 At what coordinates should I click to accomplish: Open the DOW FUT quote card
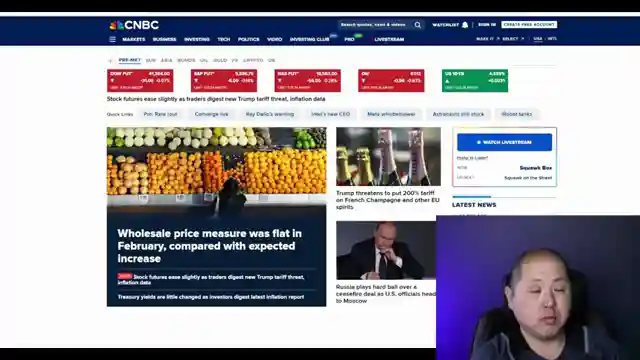(140, 80)
